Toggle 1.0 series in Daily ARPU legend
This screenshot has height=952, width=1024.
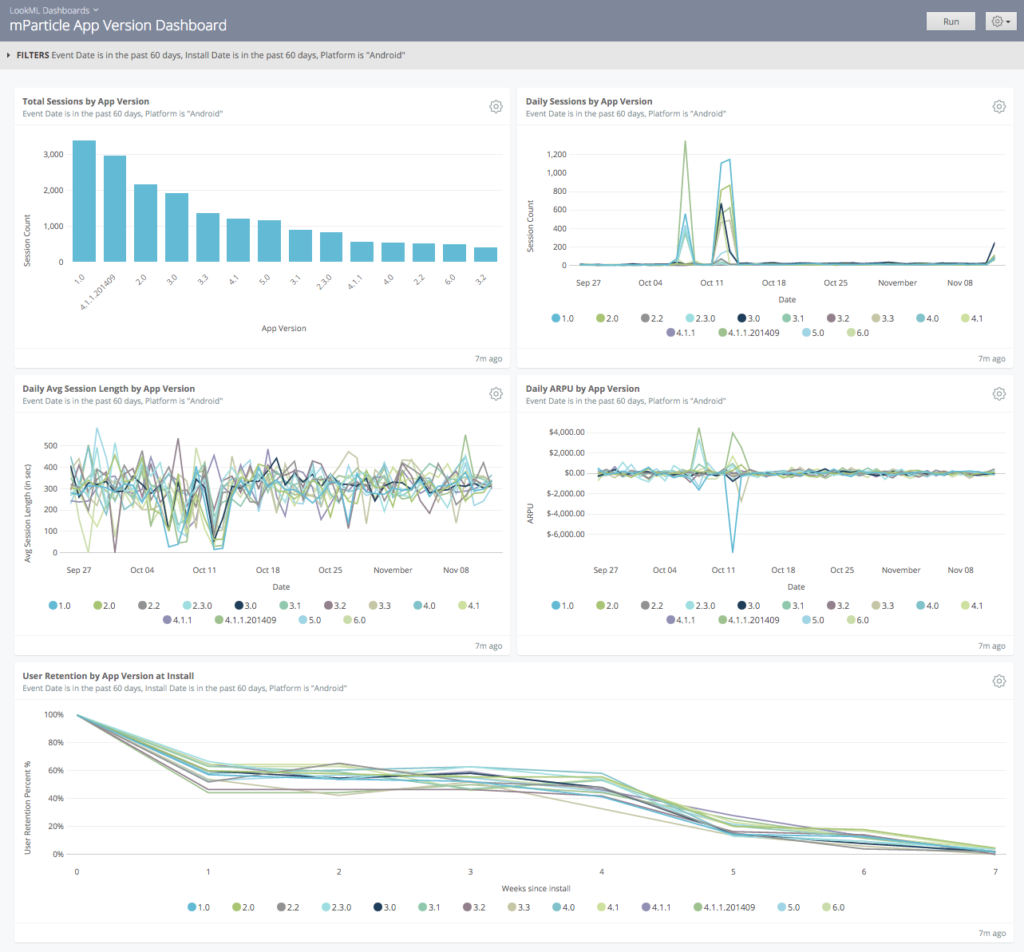(562, 606)
